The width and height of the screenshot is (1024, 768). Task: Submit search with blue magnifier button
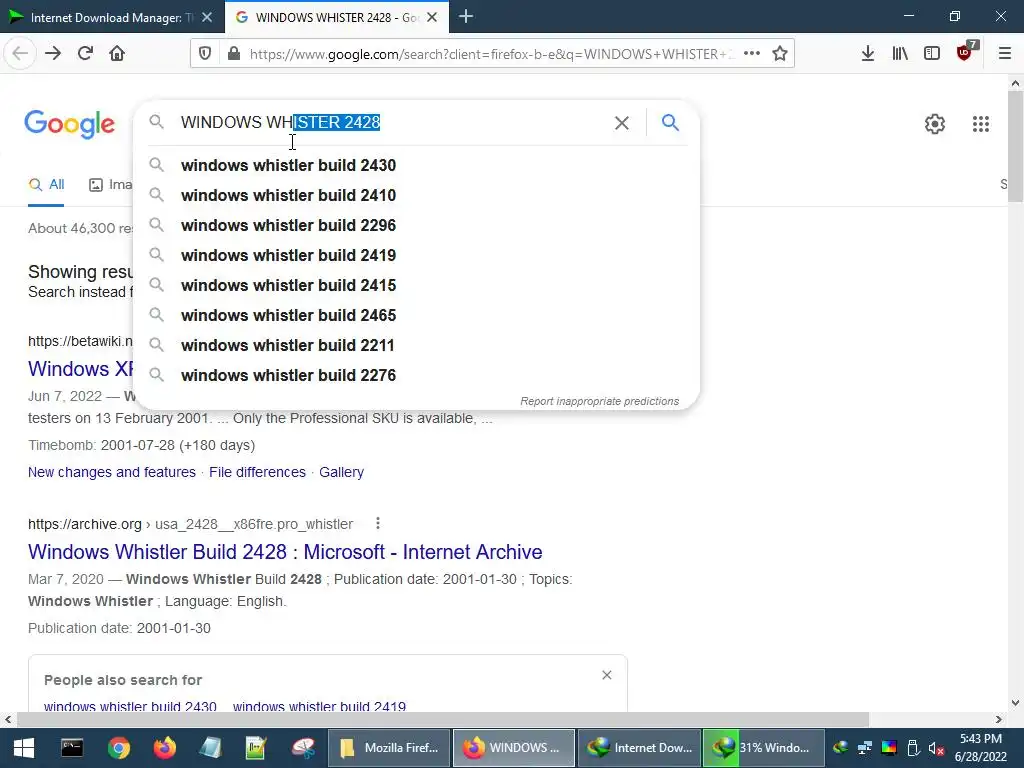(670, 123)
